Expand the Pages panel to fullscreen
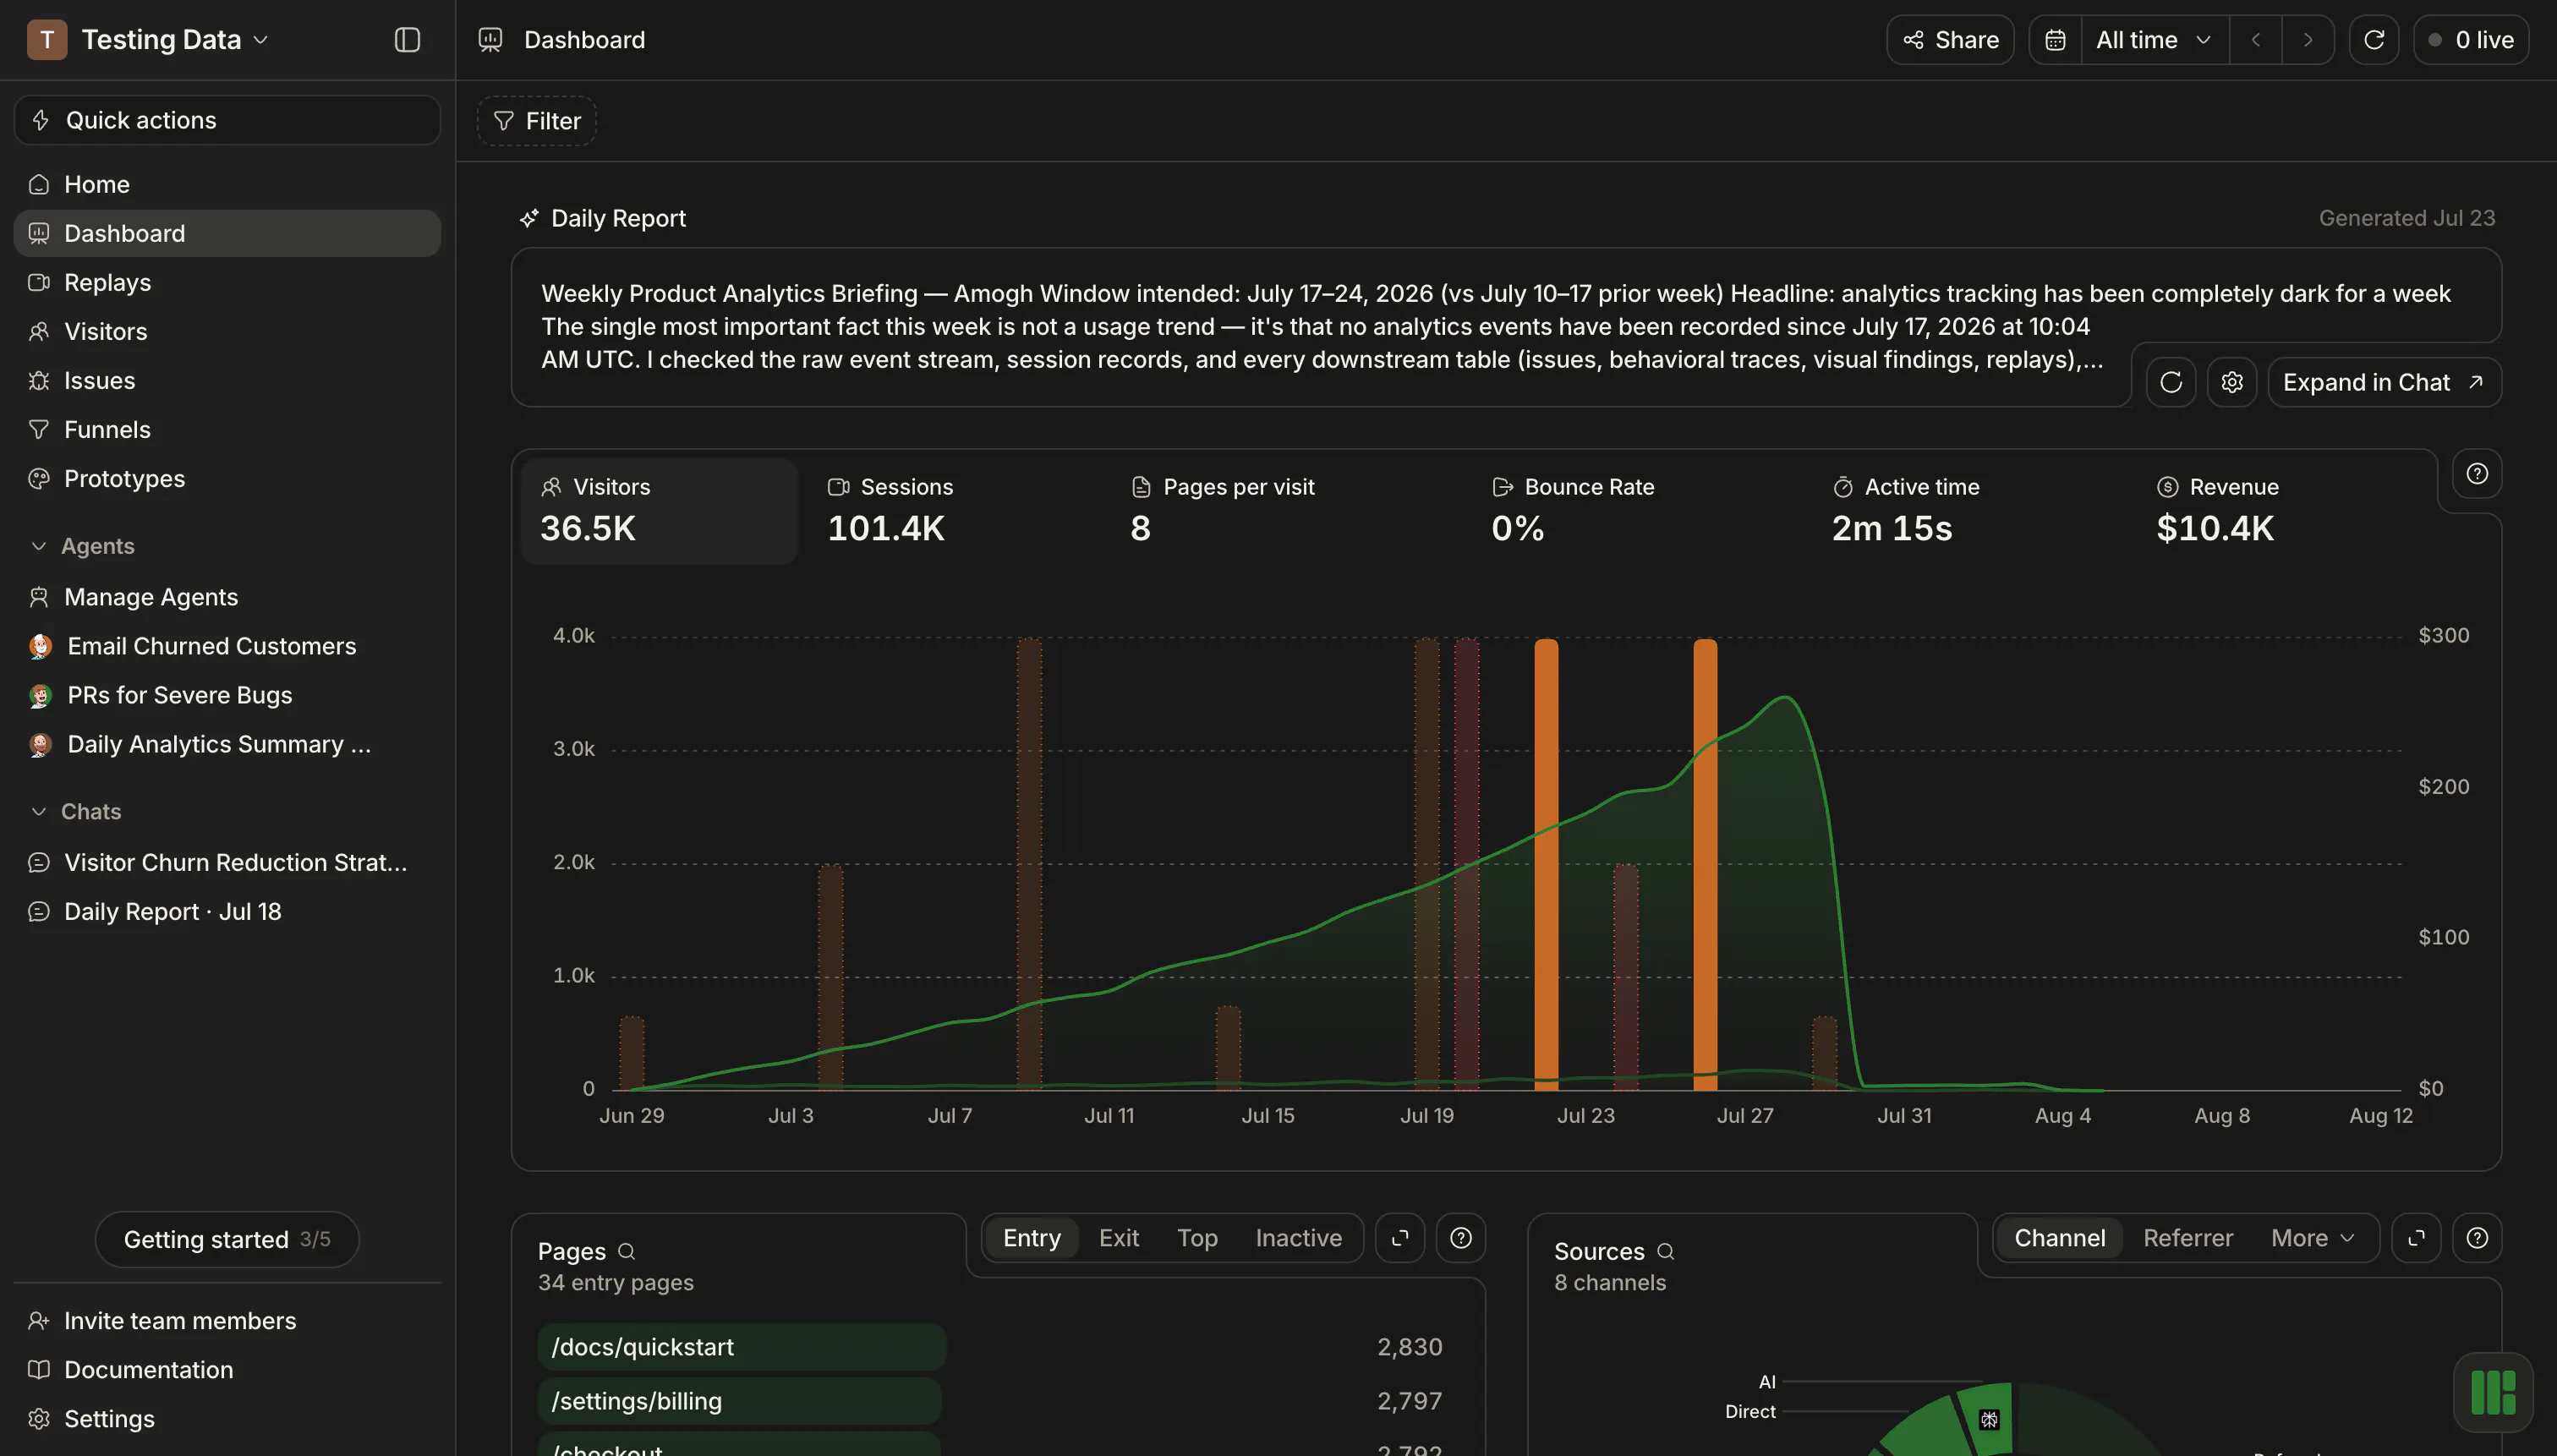The image size is (2557, 1456). (x=1400, y=1238)
